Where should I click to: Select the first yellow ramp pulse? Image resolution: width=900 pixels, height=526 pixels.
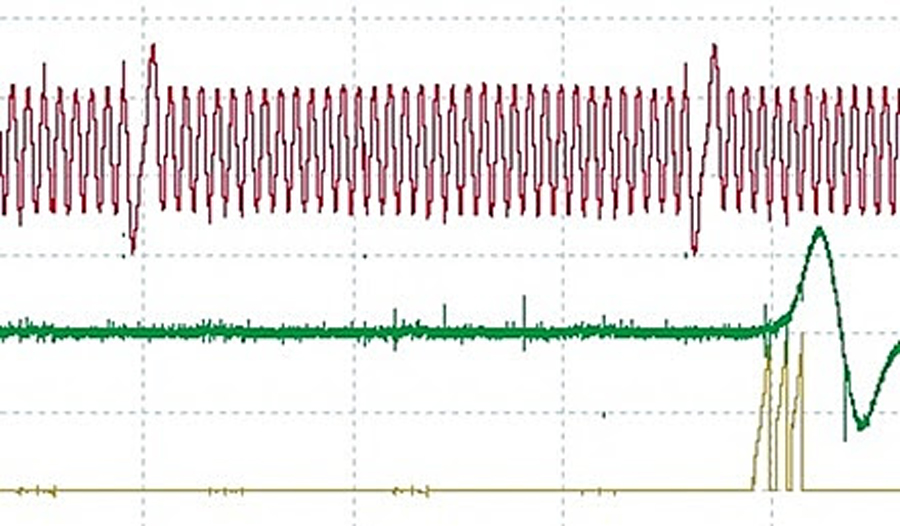pos(763,422)
